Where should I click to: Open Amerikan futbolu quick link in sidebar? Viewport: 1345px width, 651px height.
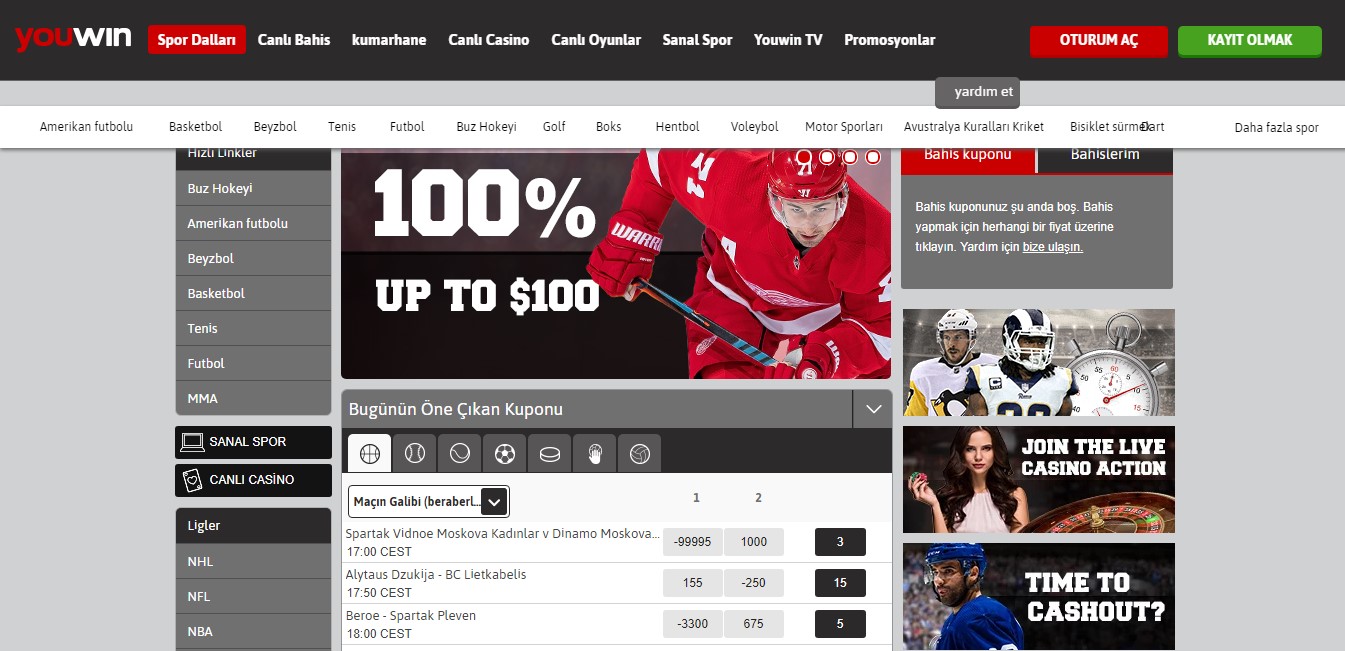click(x=253, y=223)
